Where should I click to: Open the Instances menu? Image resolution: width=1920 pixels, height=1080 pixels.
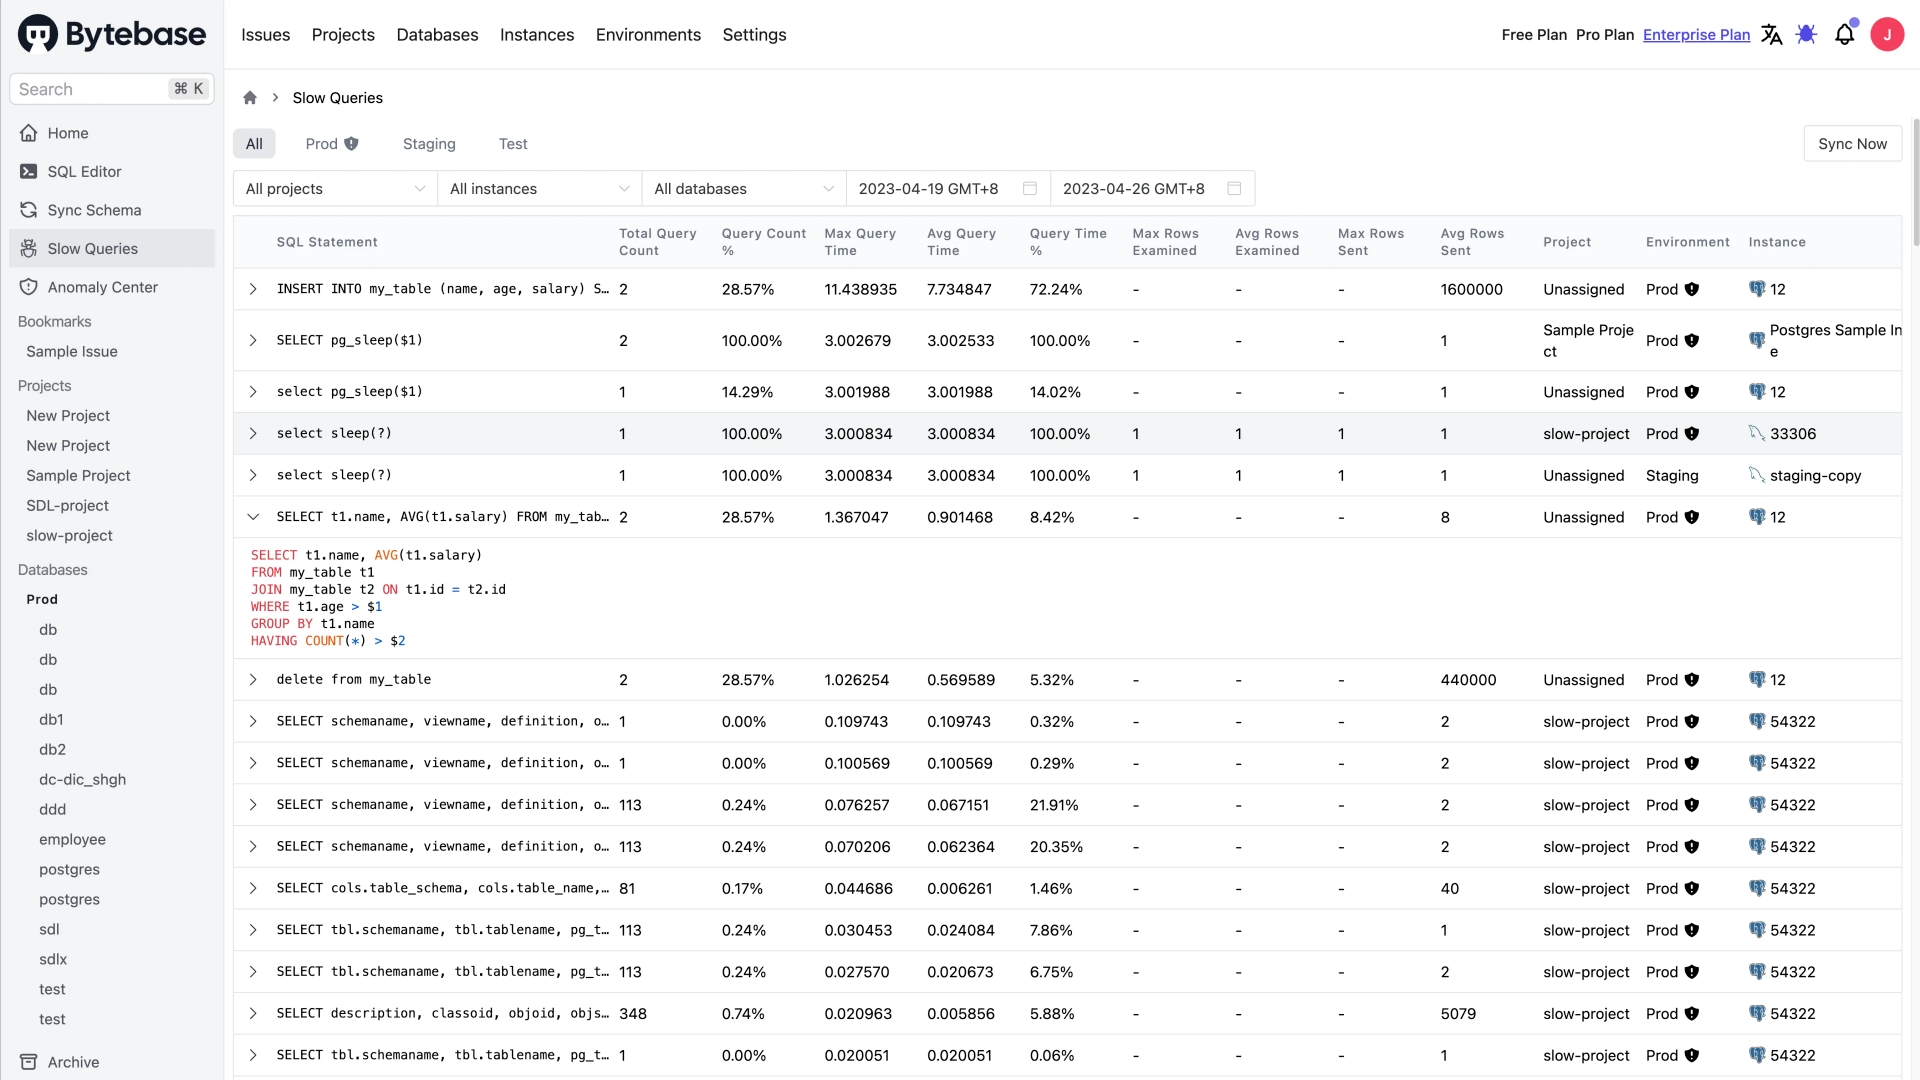pyautogui.click(x=537, y=35)
